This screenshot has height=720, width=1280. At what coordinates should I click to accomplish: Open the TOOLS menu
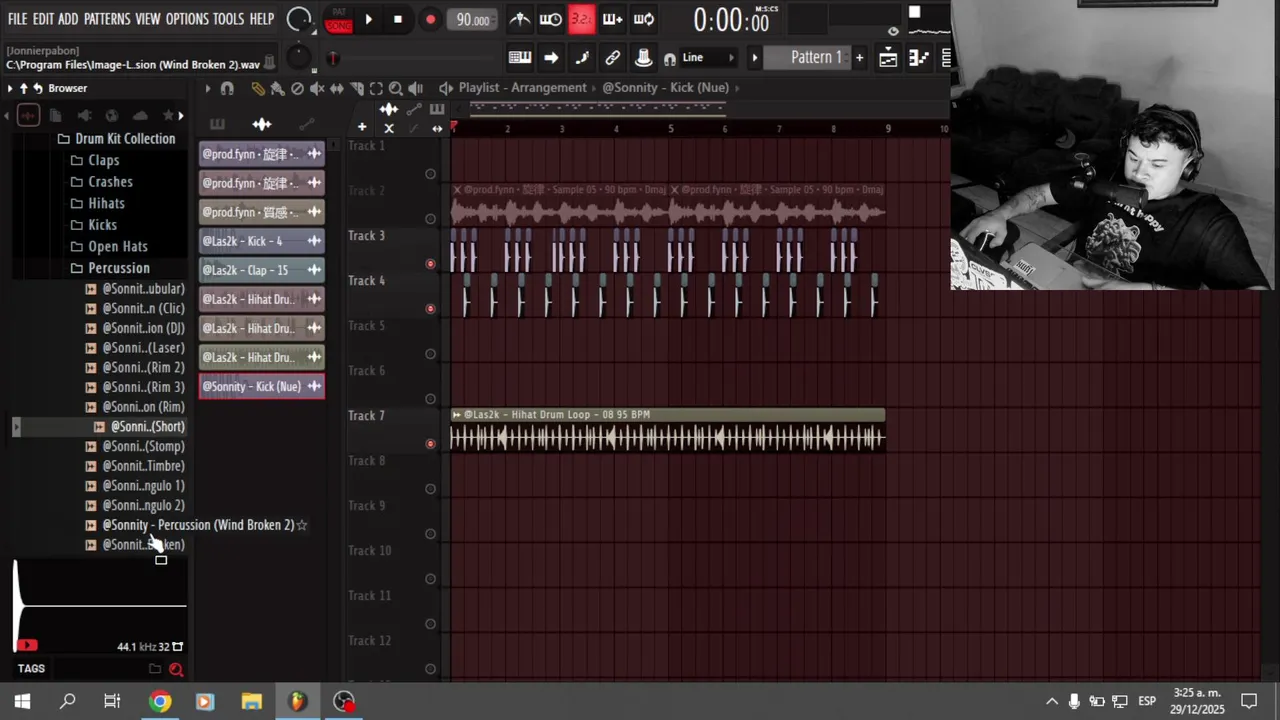pyautogui.click(x=228, y=19)
